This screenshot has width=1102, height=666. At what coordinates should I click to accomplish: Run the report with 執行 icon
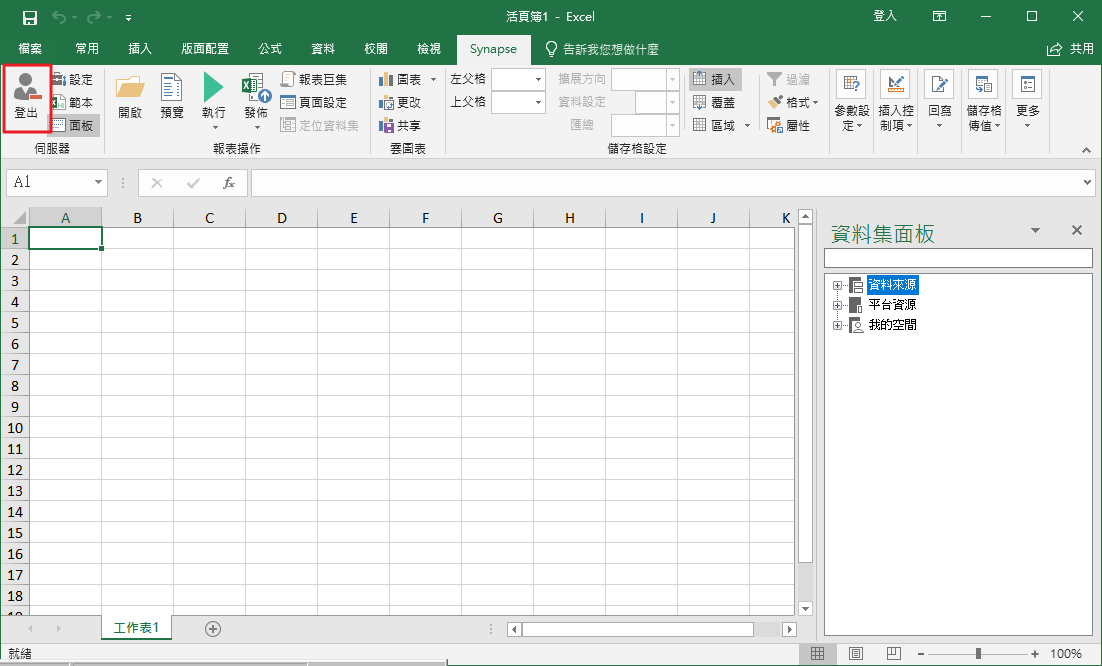(x=214, y=98)
